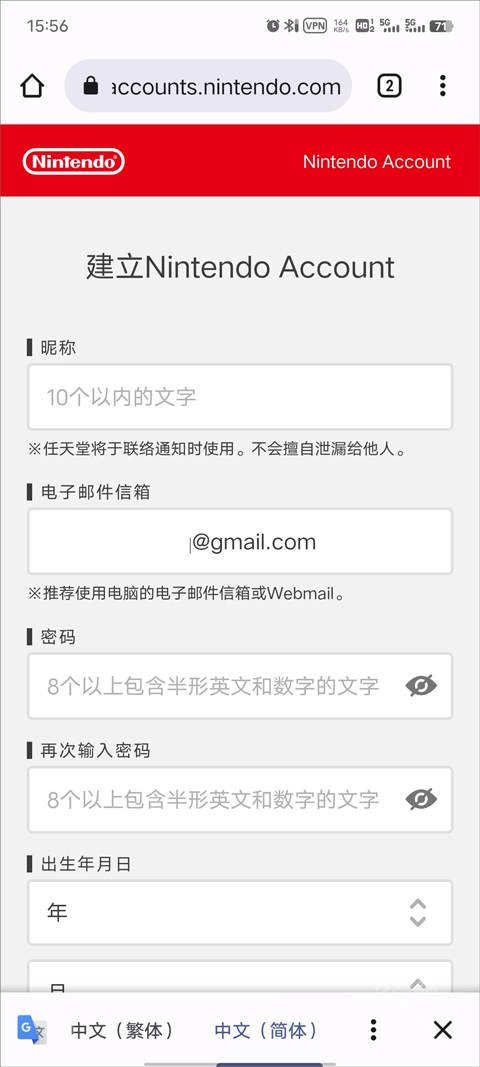
Task: Close the translation bar
Action: [443, 1030]
